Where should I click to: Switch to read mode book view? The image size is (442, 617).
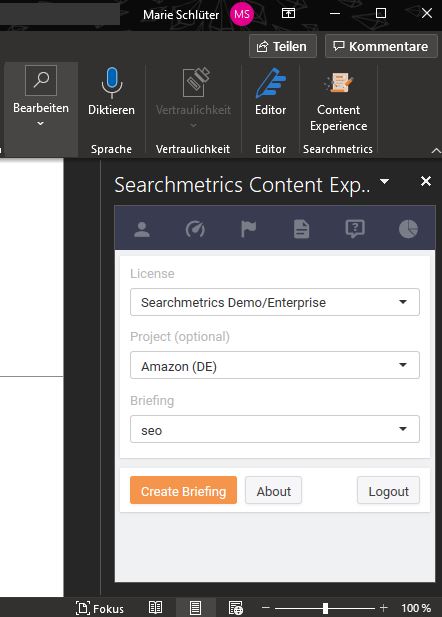(155, 608)
